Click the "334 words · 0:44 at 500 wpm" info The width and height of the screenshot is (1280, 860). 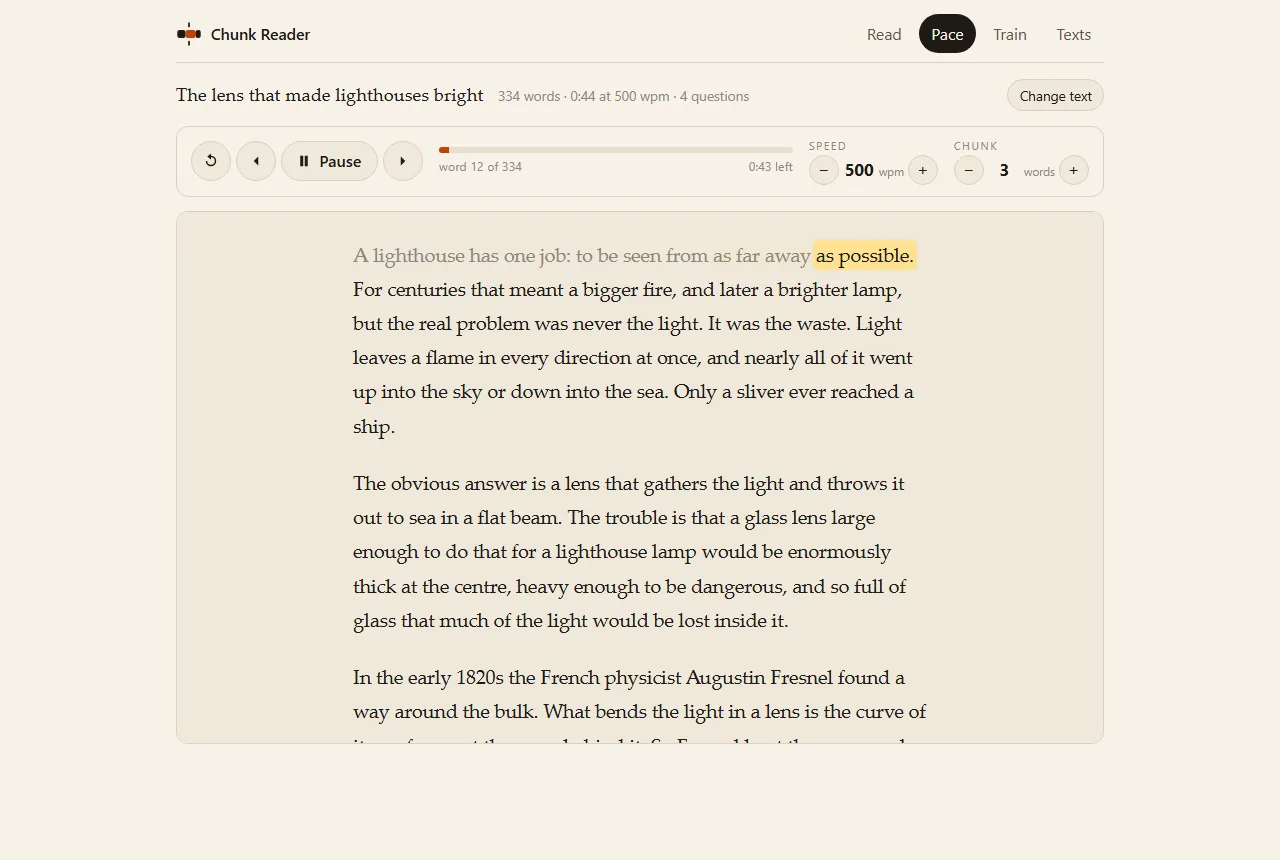(x=584, y=97)
